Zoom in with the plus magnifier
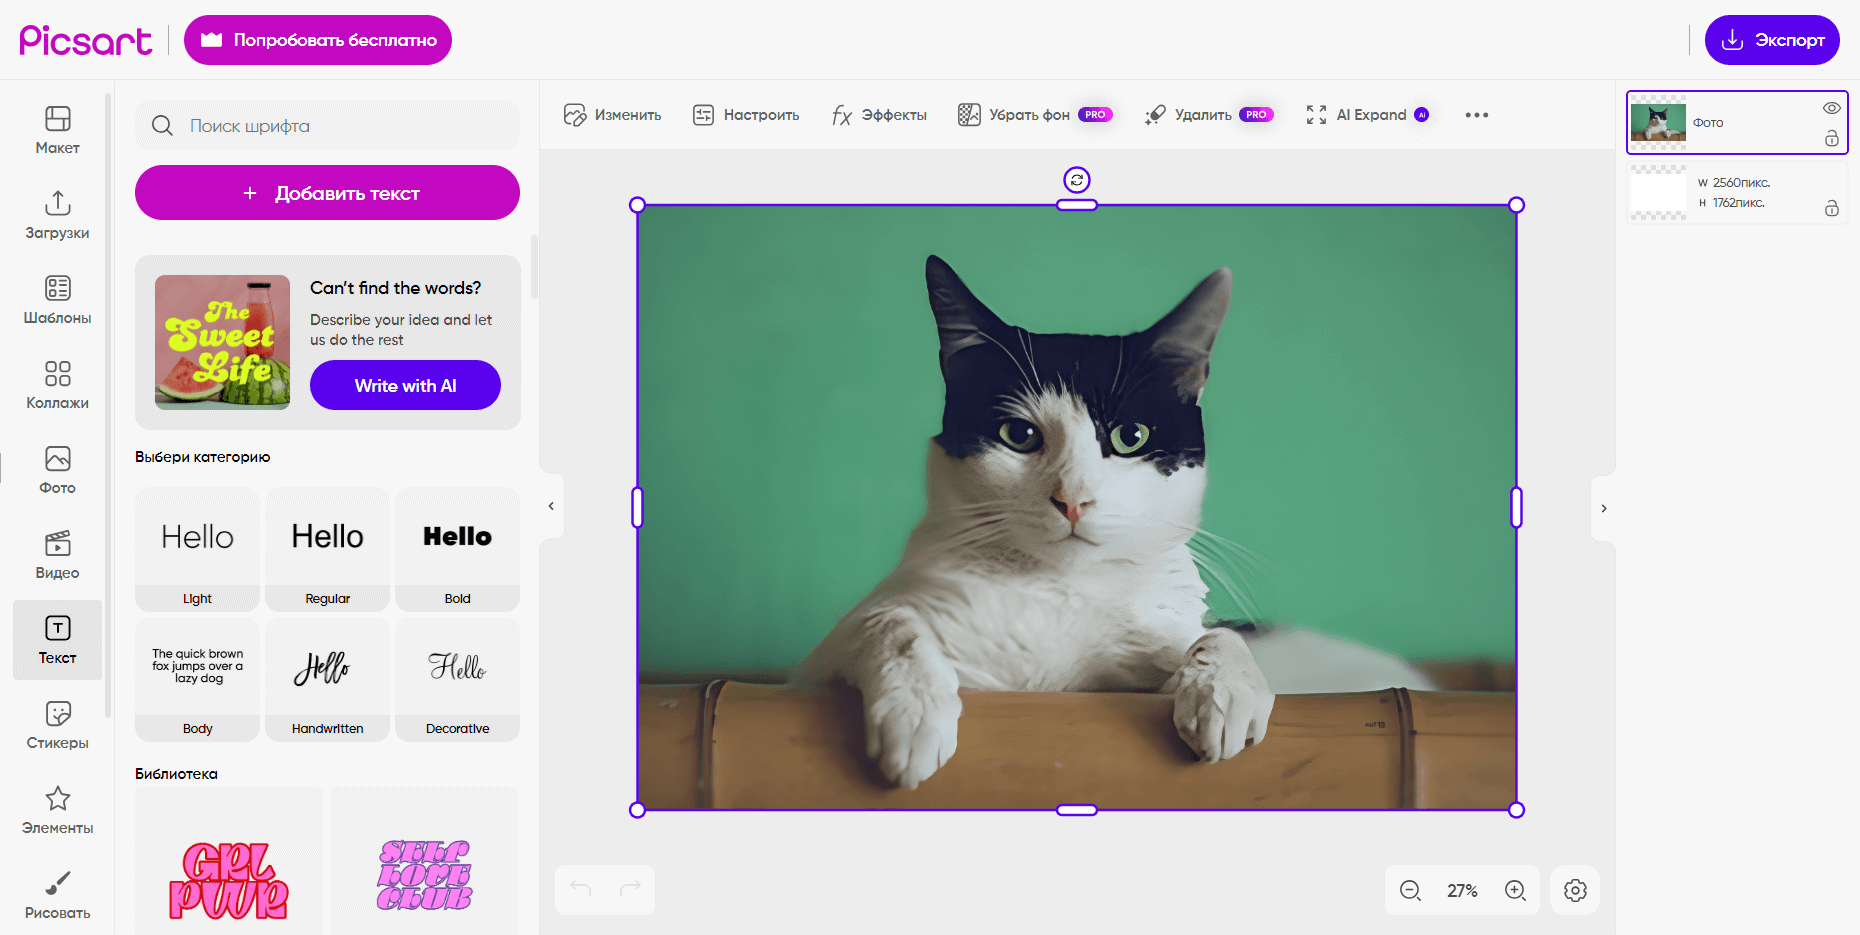Screen dimensions: 1860x935 [1515, 890]
